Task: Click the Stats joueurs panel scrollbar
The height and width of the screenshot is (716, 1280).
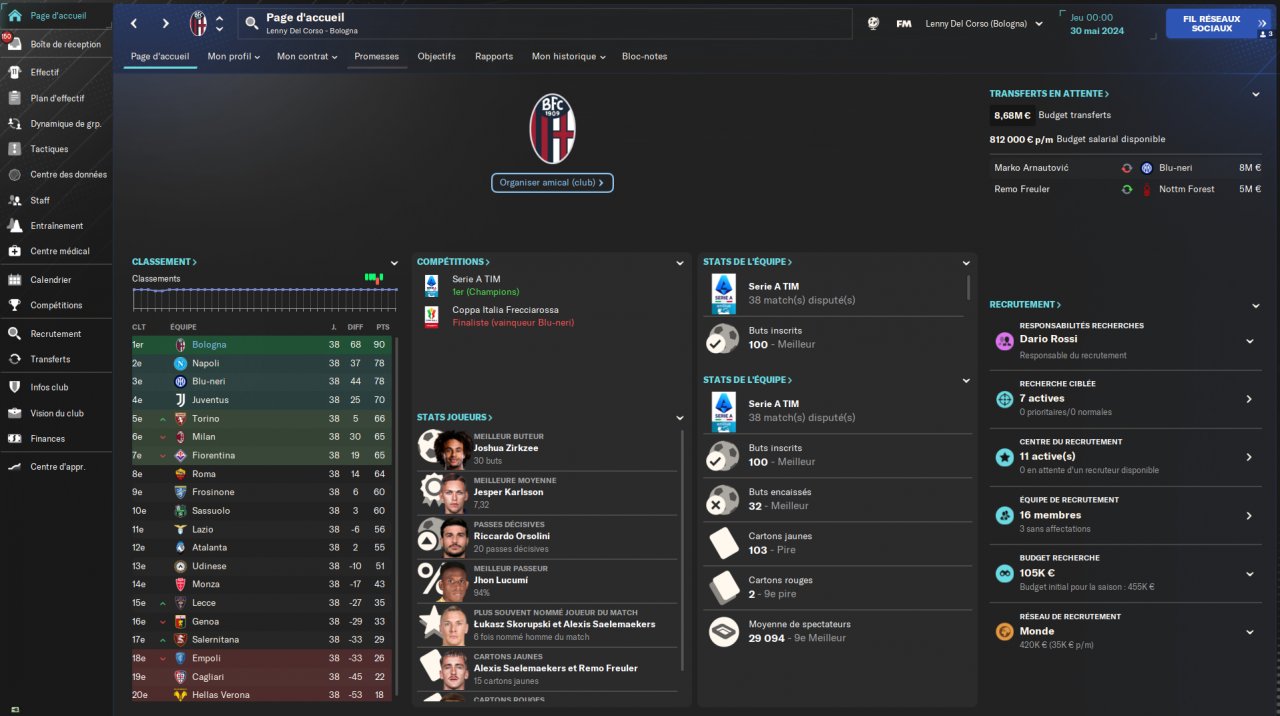Action: coord(683,550)
